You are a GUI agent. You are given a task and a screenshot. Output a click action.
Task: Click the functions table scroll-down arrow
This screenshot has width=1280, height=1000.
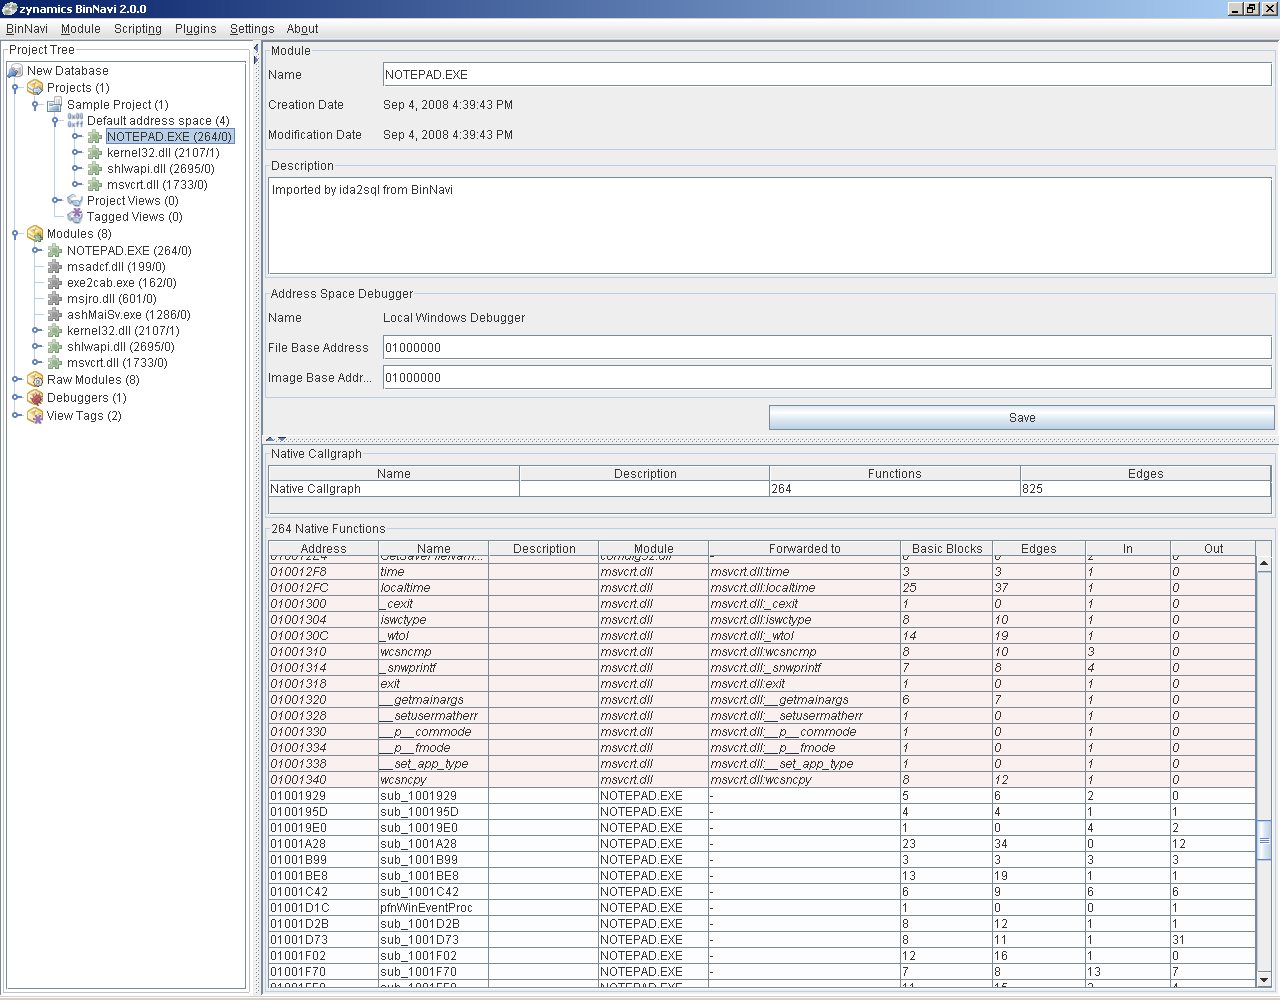pyautogui.click(x=1264, y=979)
